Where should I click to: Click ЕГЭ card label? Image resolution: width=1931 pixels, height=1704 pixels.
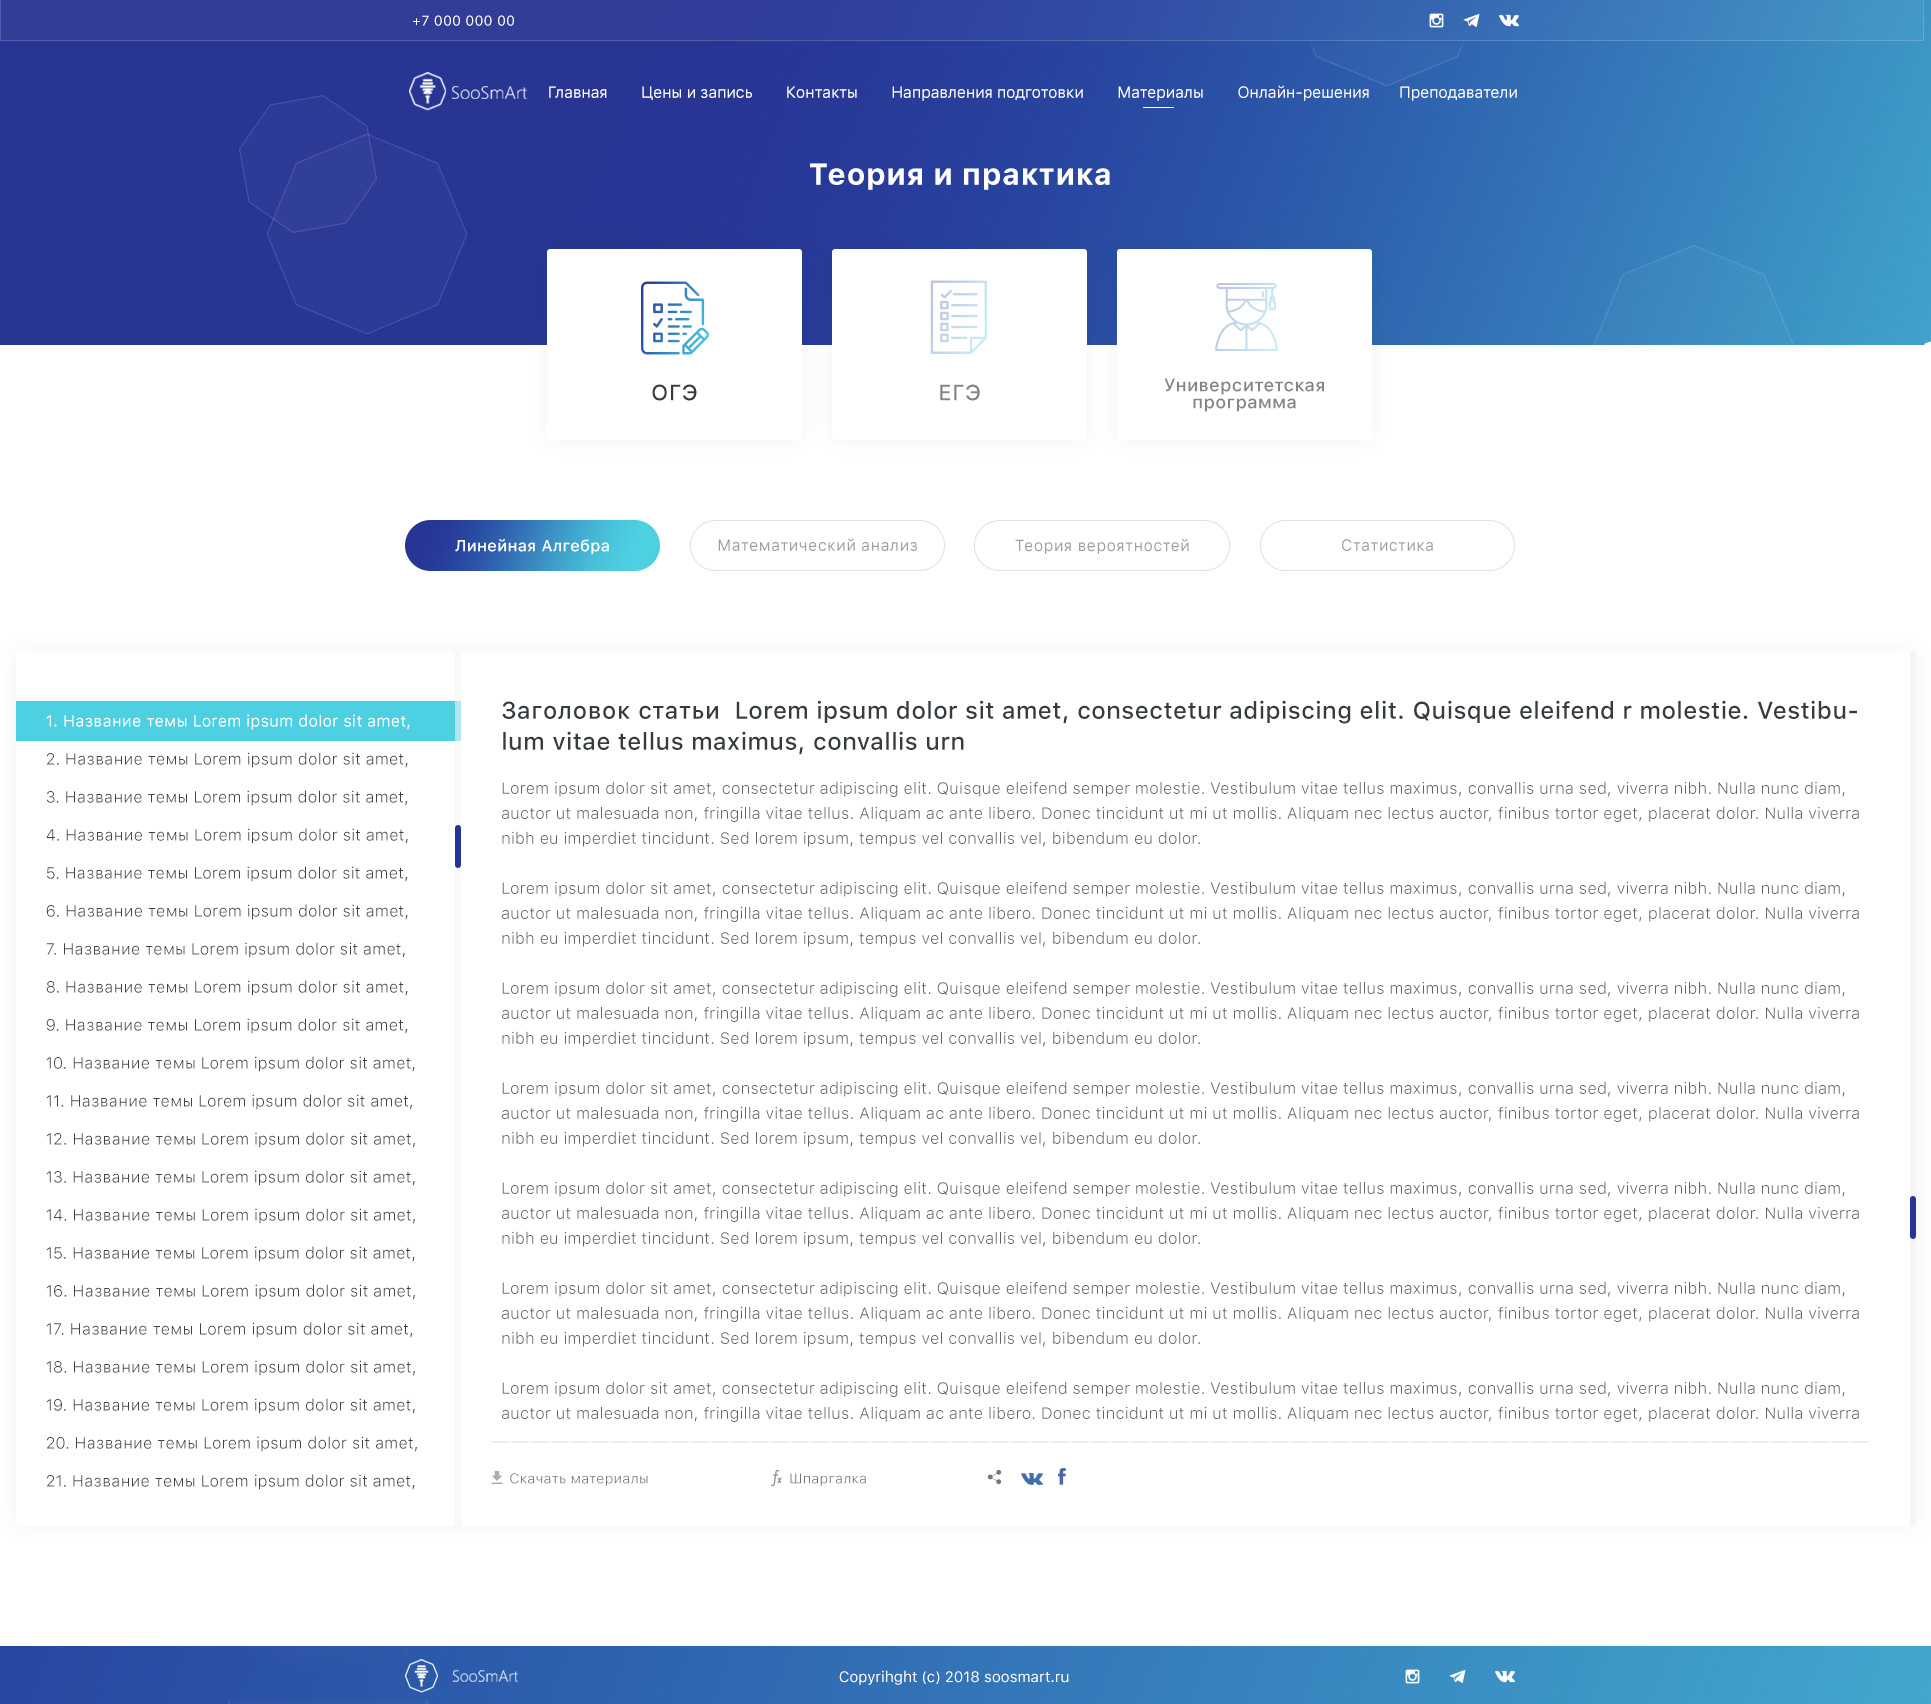tap(959, 392)
